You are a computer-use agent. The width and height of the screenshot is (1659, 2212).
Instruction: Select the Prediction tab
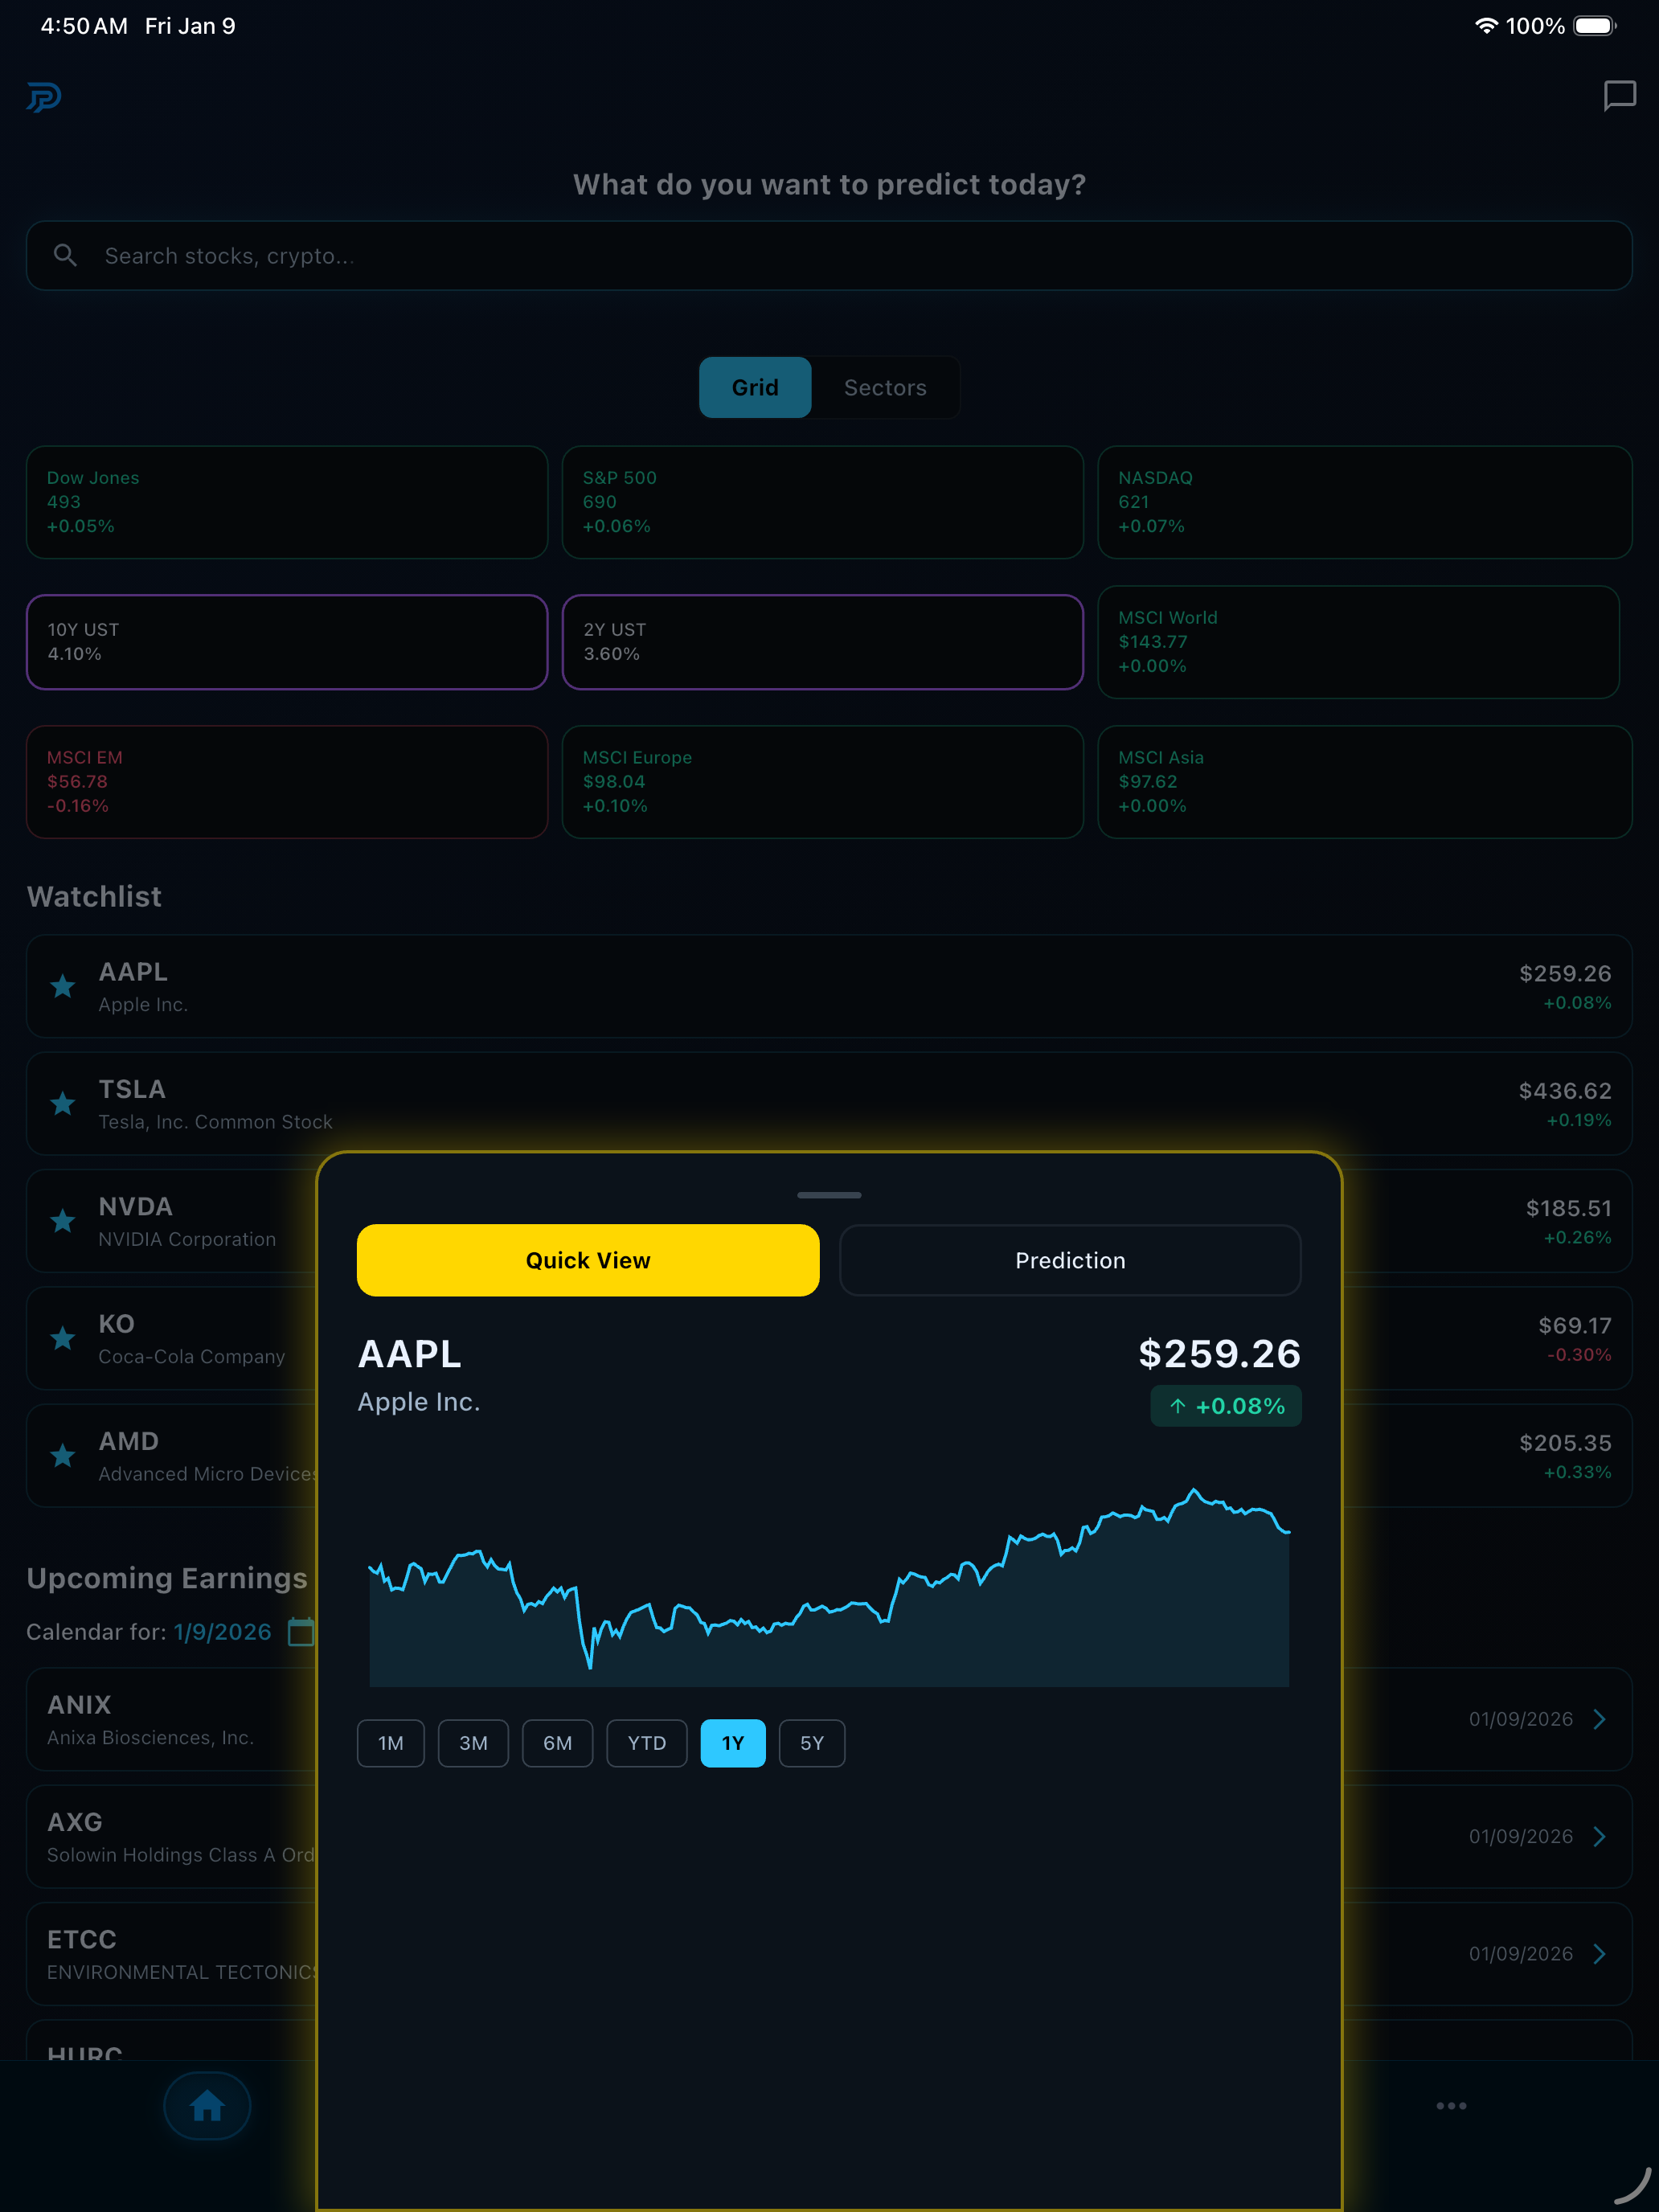point(1070,1260)
